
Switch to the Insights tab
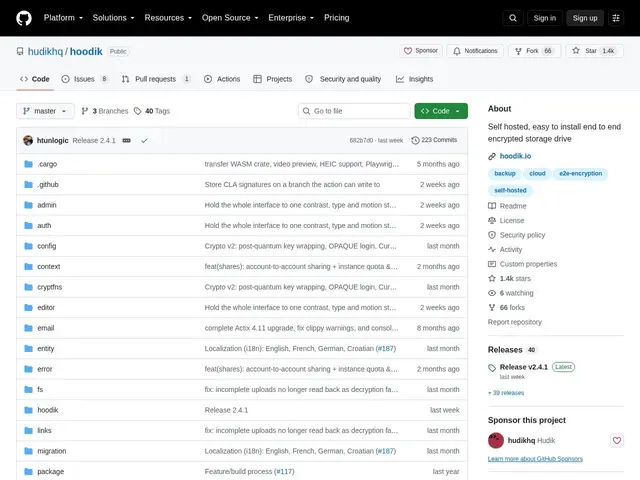pyautogui.click(x=414, y=79)
